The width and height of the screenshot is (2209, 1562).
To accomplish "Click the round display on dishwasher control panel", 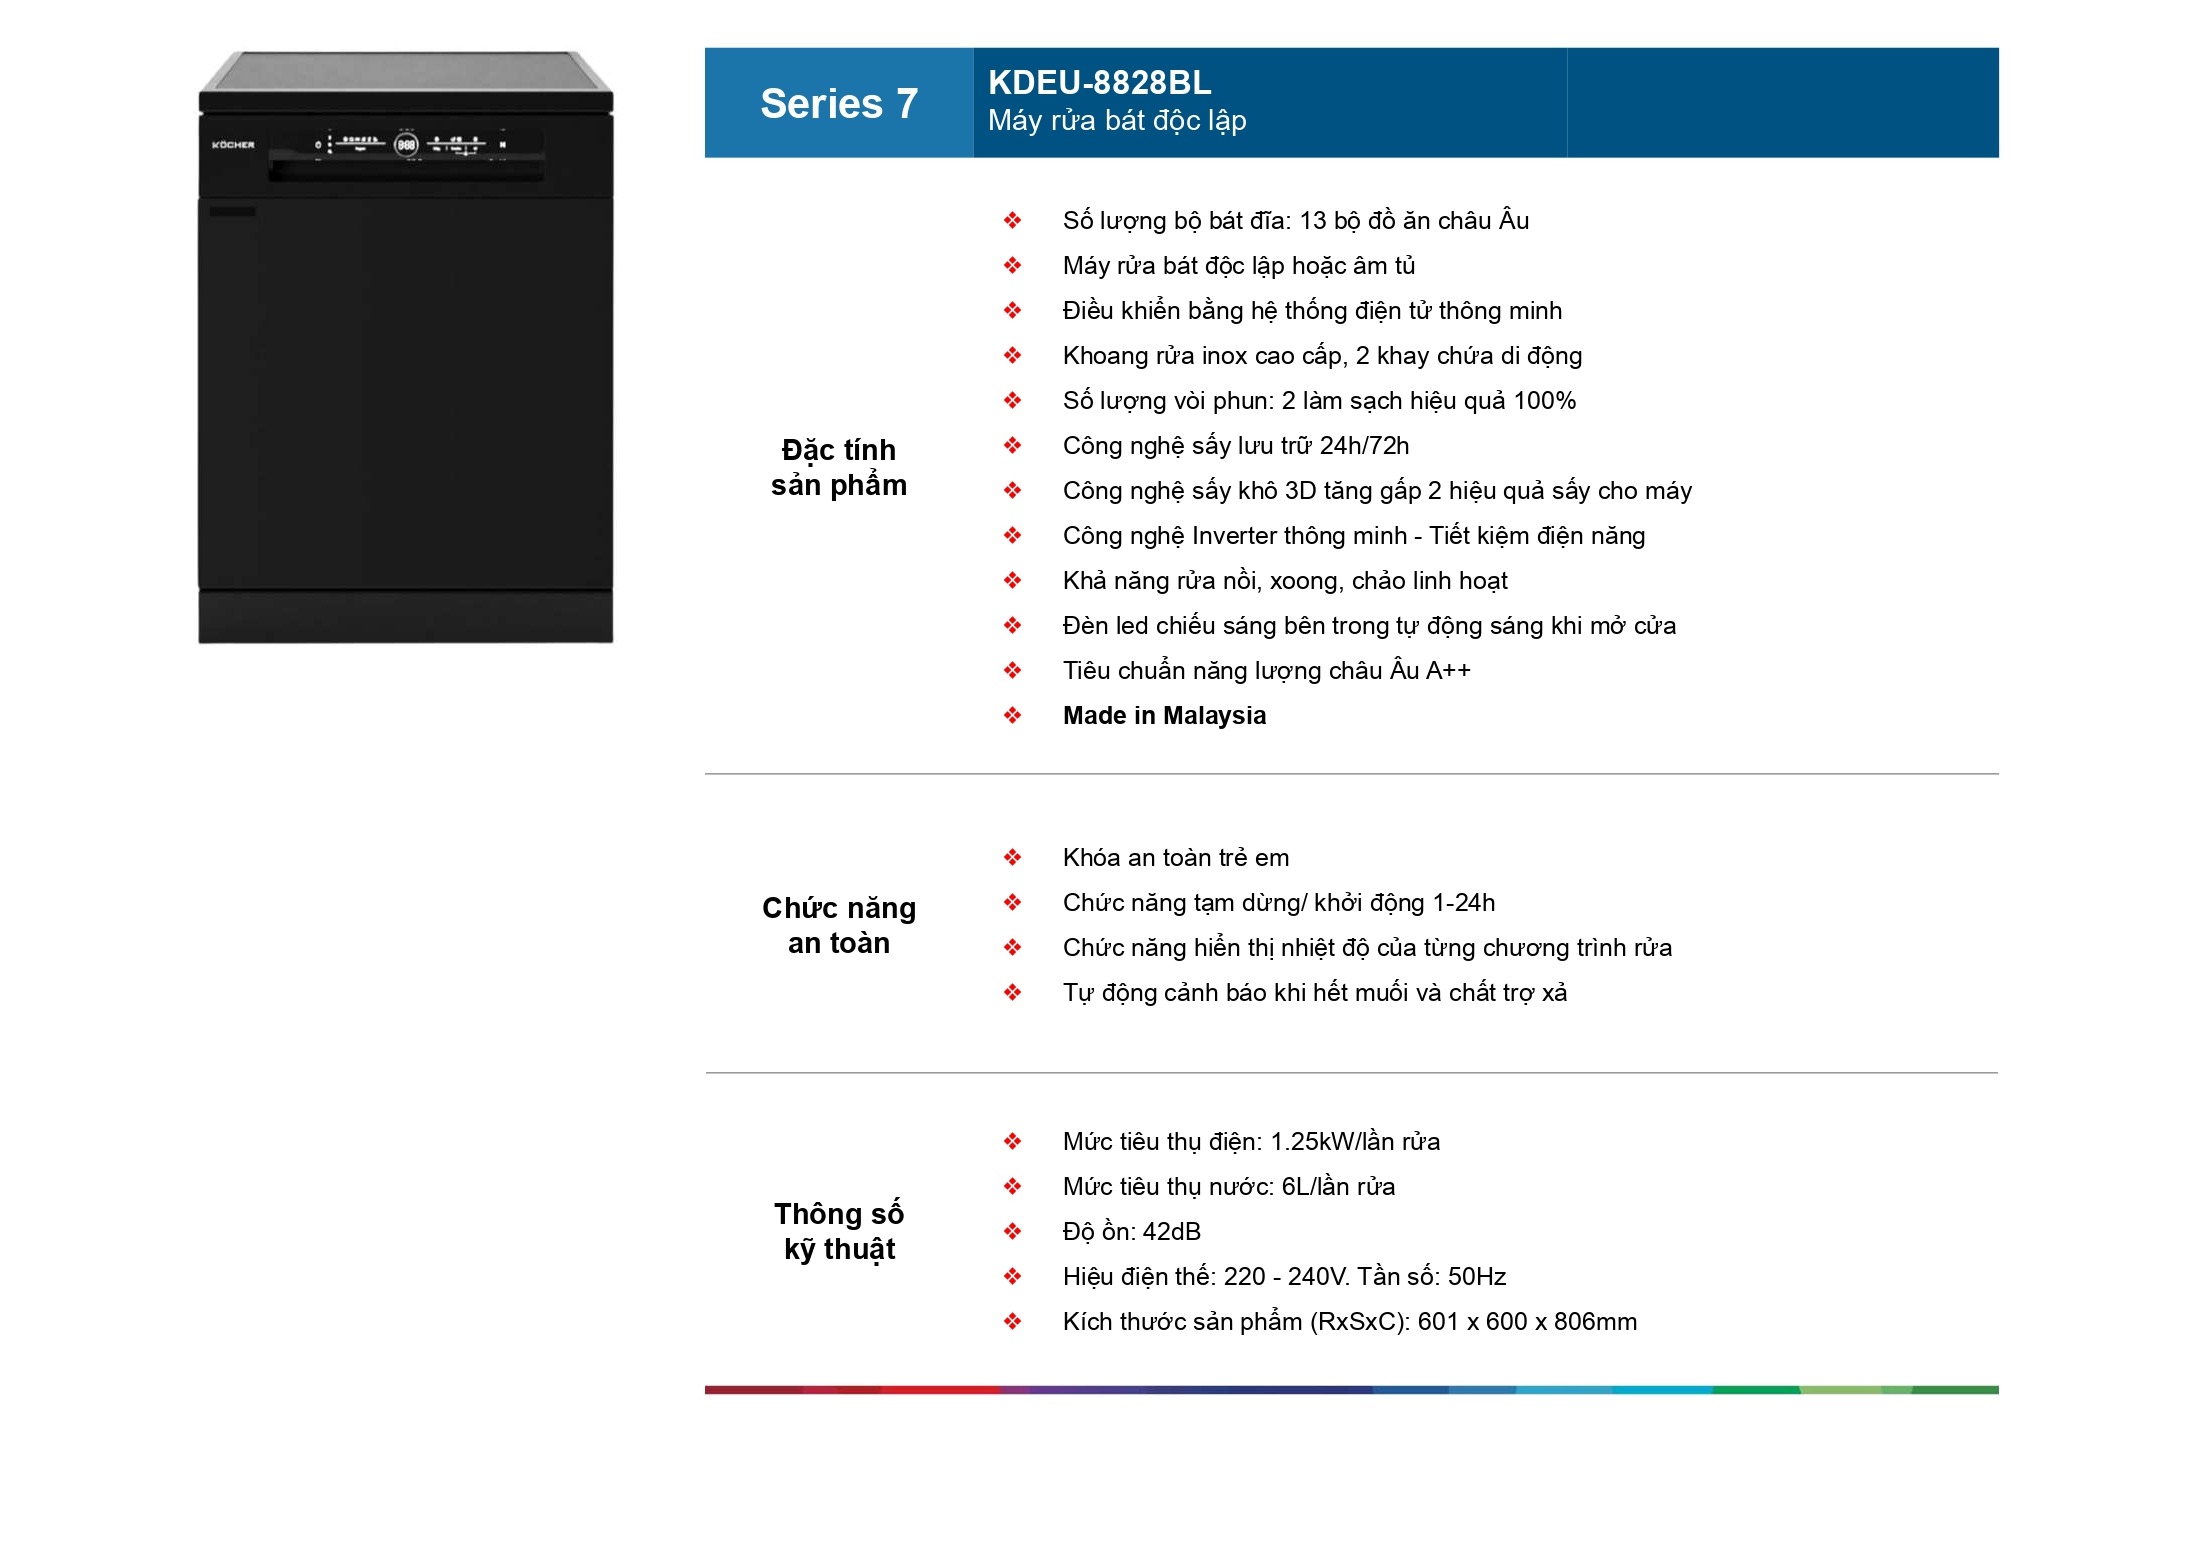I will 406,145.
